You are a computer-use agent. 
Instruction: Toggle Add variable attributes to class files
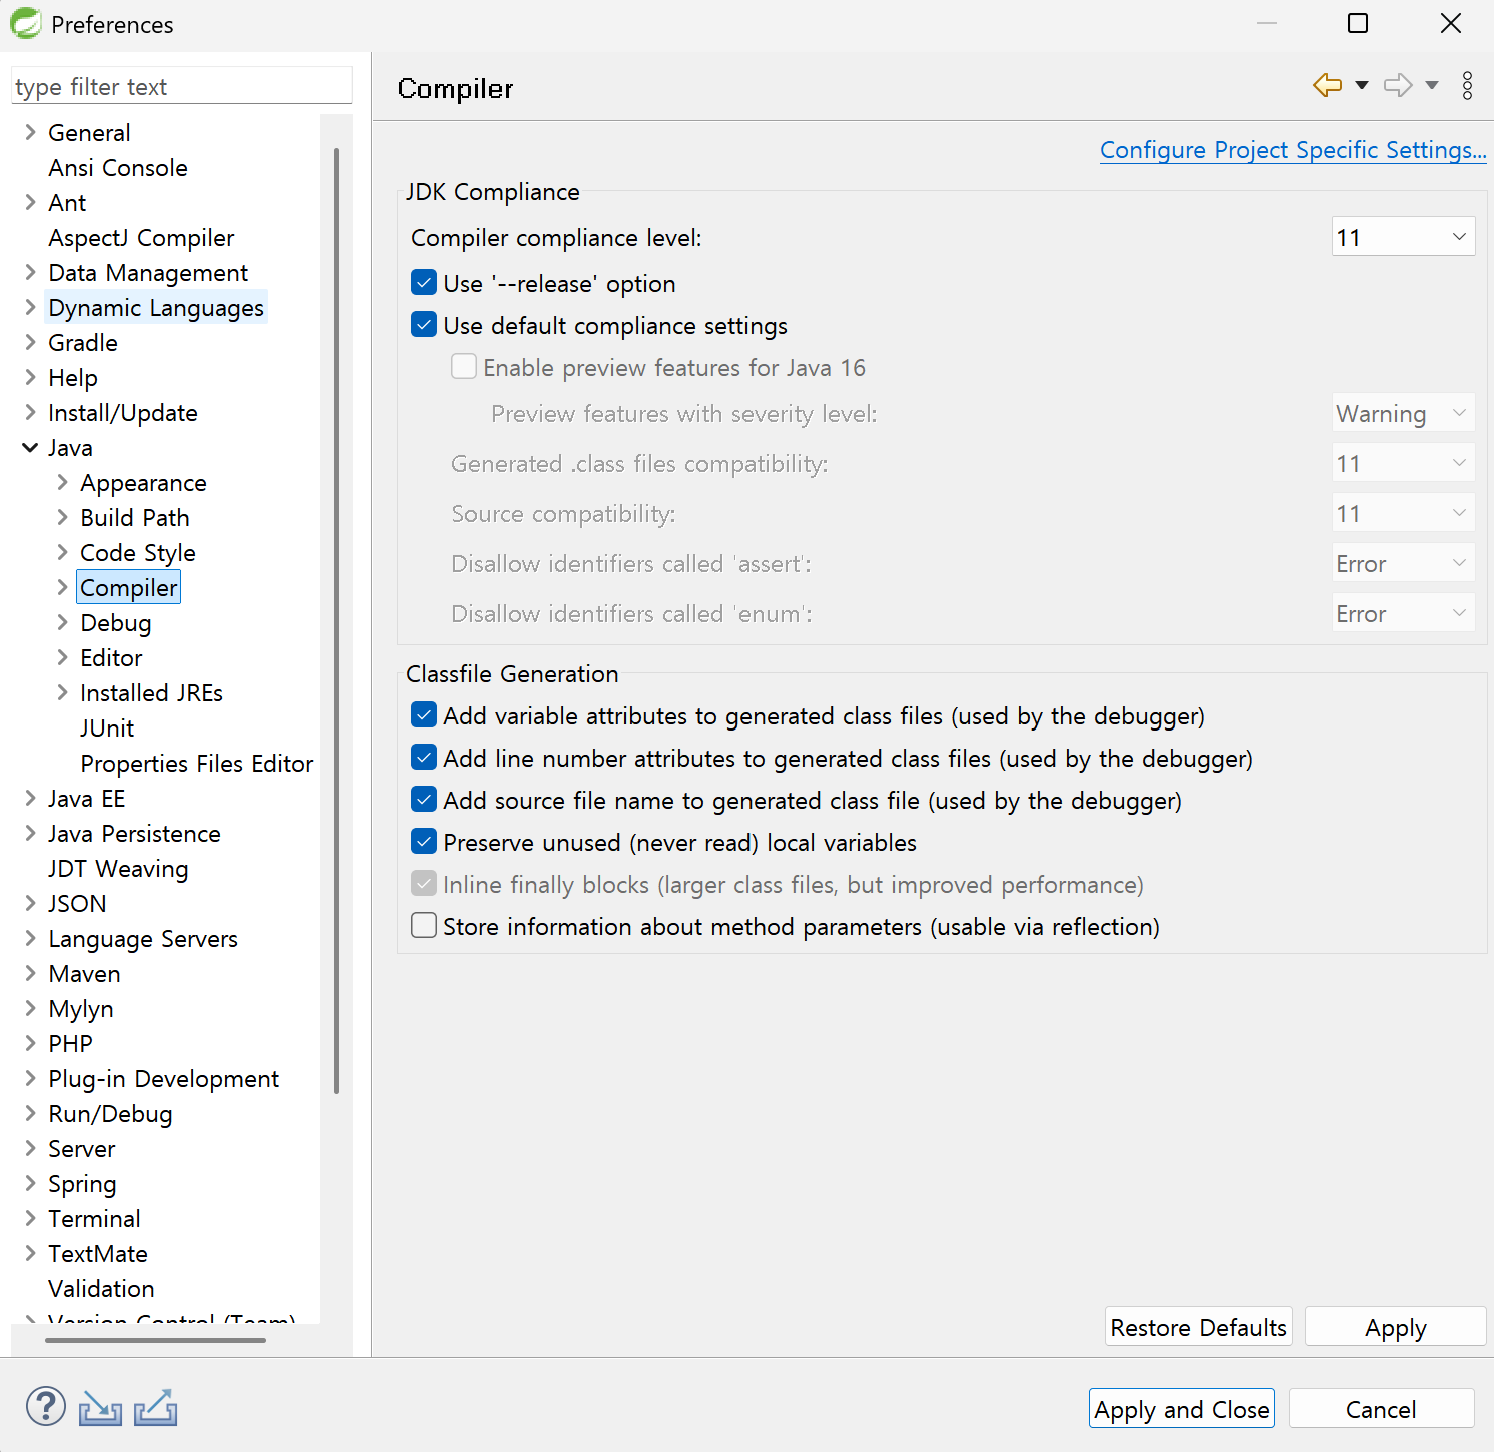coord(424,715)
